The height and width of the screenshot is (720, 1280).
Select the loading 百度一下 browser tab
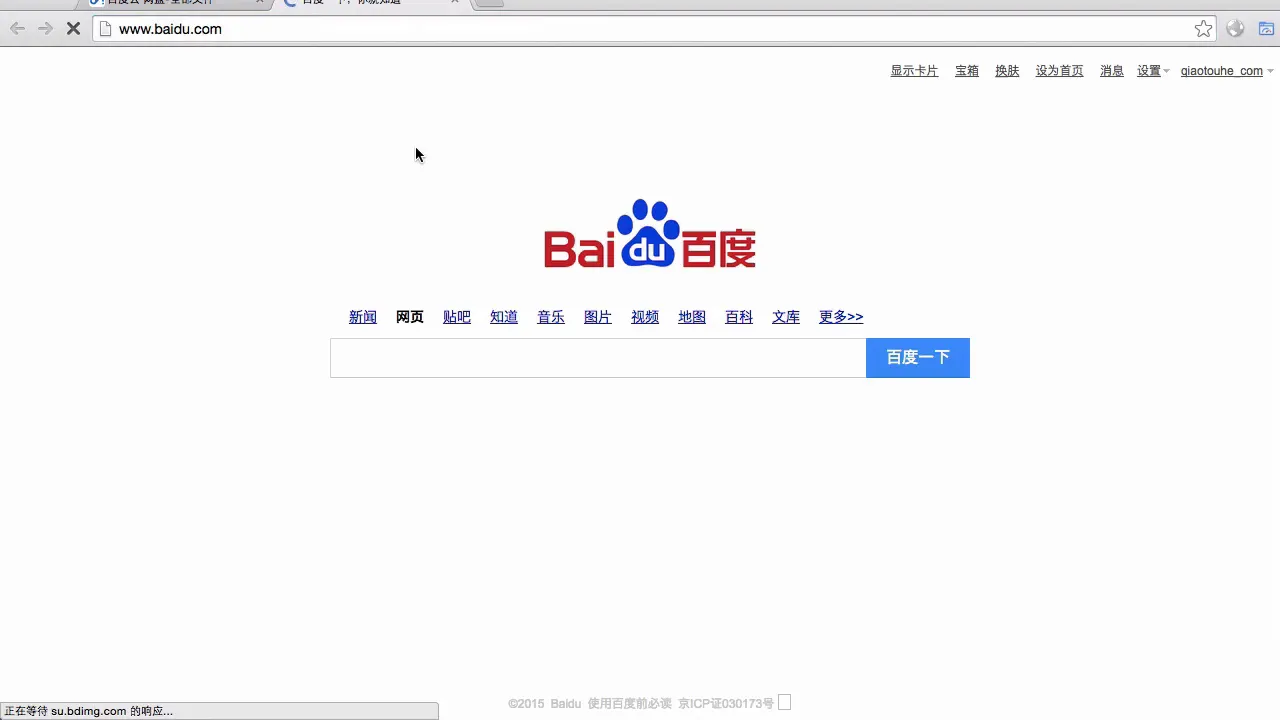370,3
